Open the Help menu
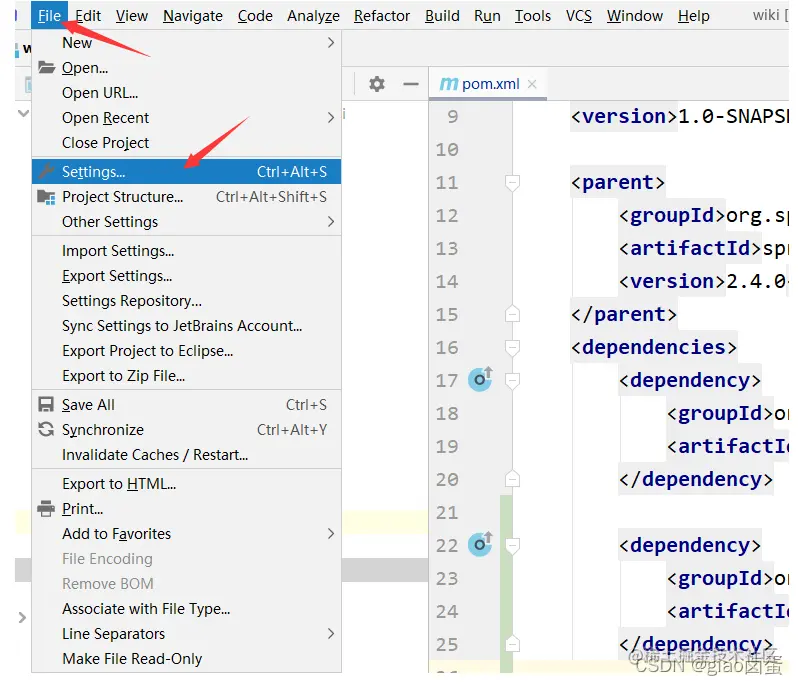This screenshot has width=798, height=685. point(693,16)
